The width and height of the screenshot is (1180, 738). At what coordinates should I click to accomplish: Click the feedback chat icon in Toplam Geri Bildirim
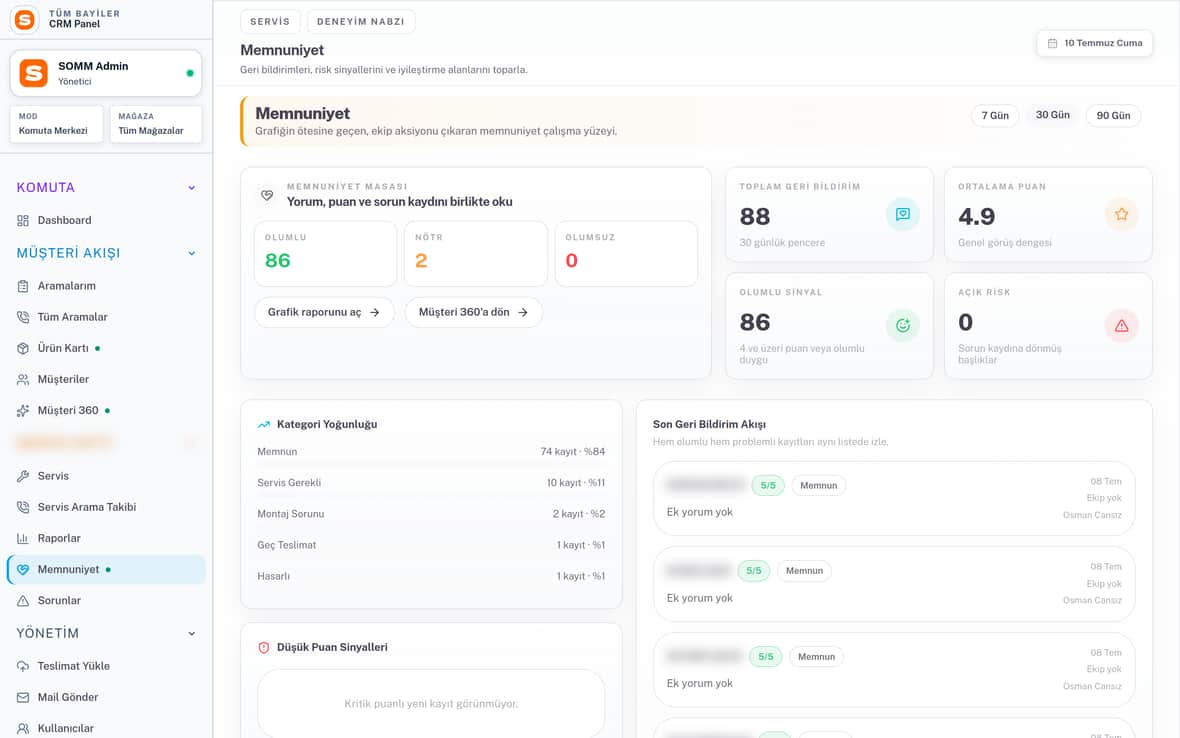[x=902, y=214]
